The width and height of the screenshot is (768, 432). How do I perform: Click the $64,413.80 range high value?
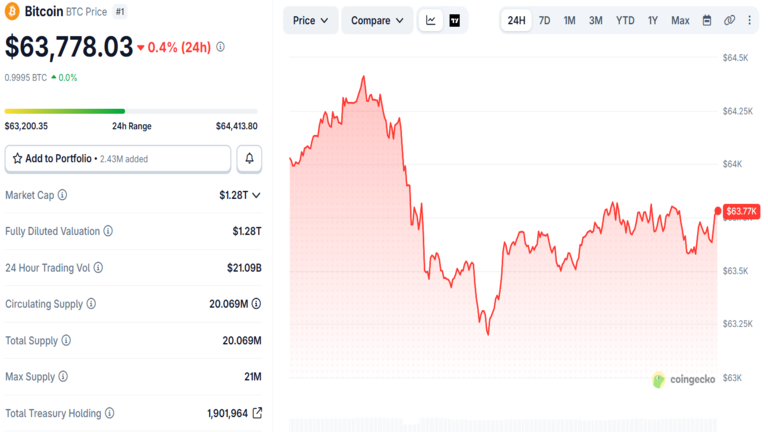point(237,126)
